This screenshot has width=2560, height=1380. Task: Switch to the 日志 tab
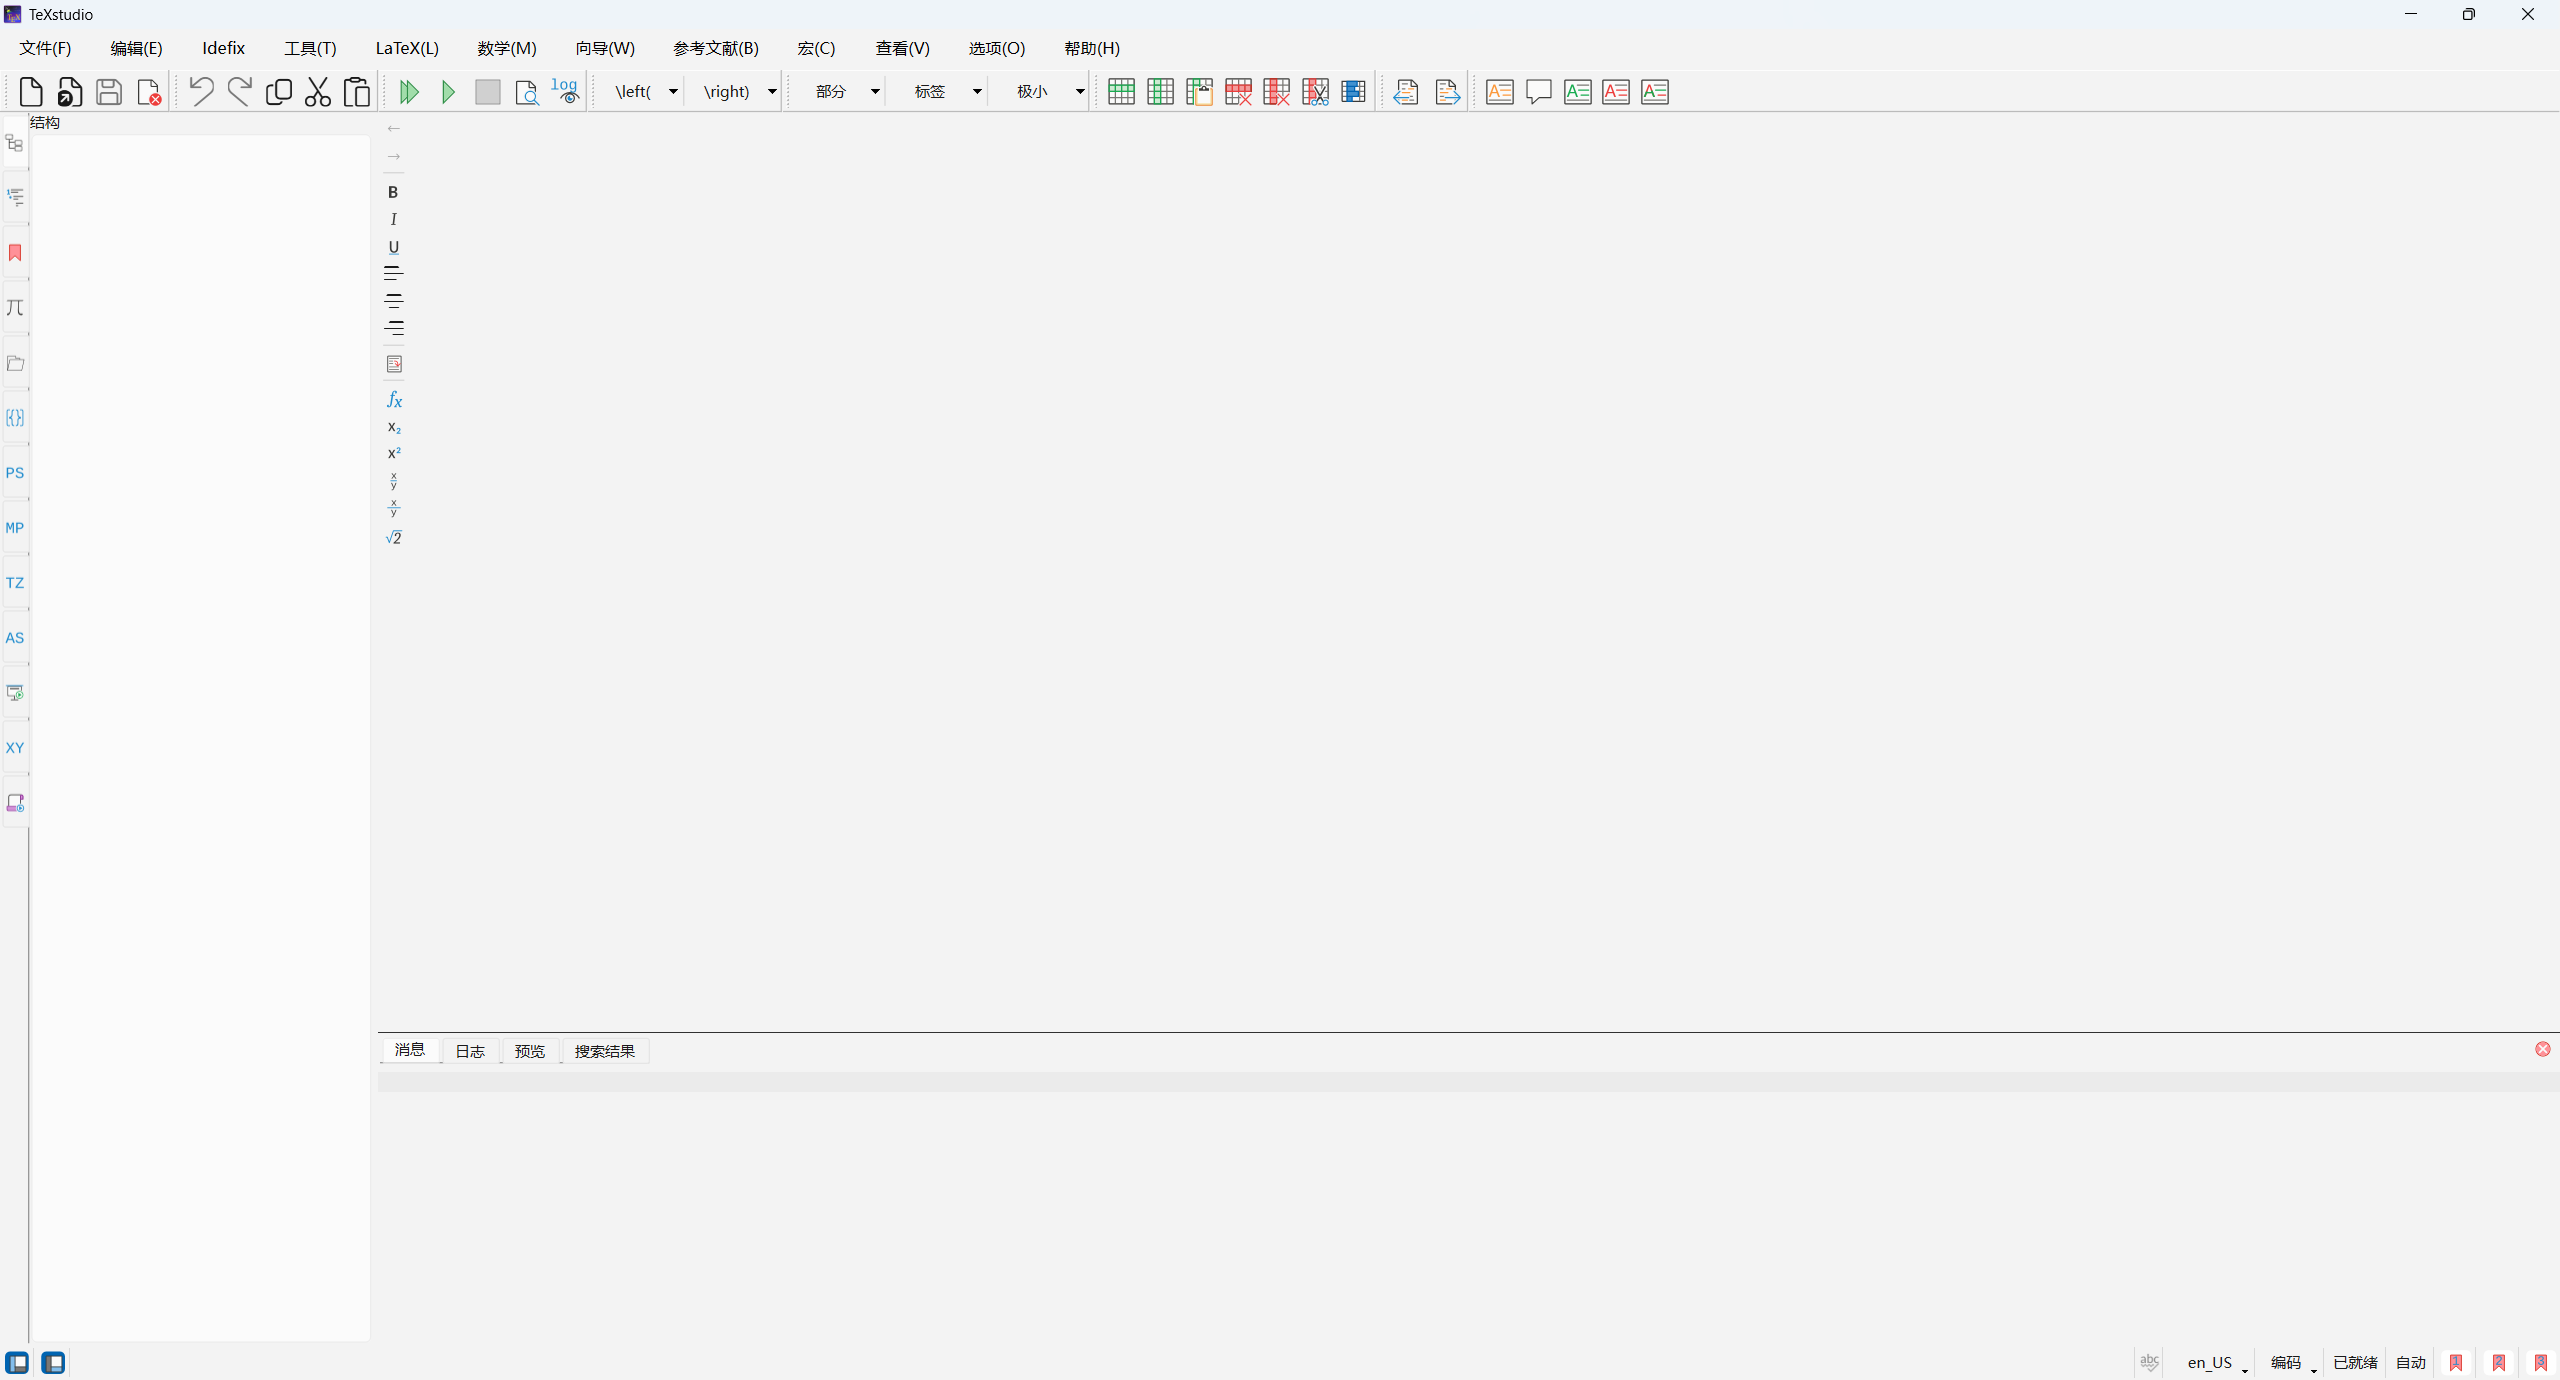470,1051
